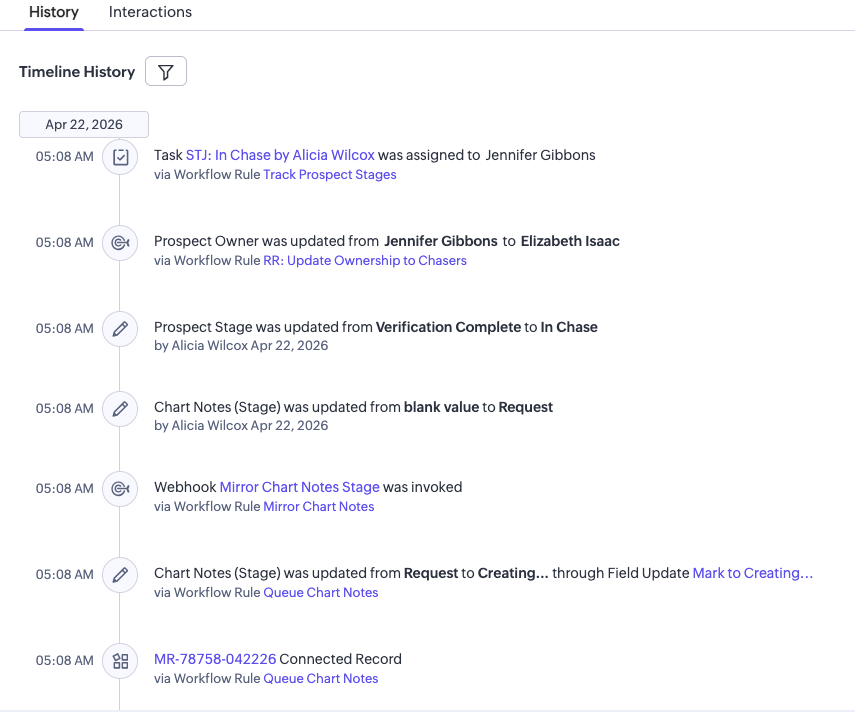The height and width of the screenshot is (712, 855).
Task: Click pencil icon for Request to Creating update
Action: (120, 575)
